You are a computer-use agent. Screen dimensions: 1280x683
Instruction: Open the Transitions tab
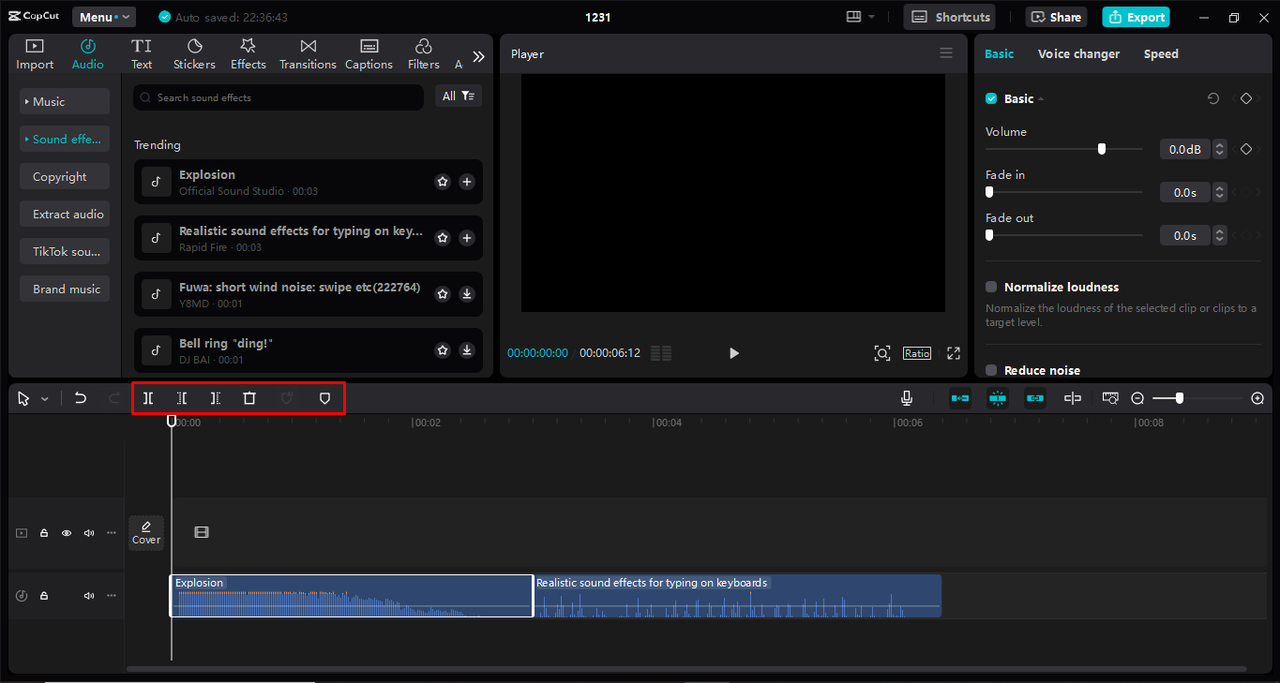308,54
